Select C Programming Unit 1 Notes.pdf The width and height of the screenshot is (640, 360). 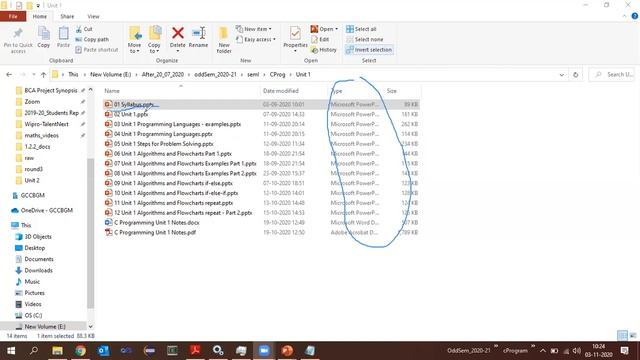[x=155, y=232]
